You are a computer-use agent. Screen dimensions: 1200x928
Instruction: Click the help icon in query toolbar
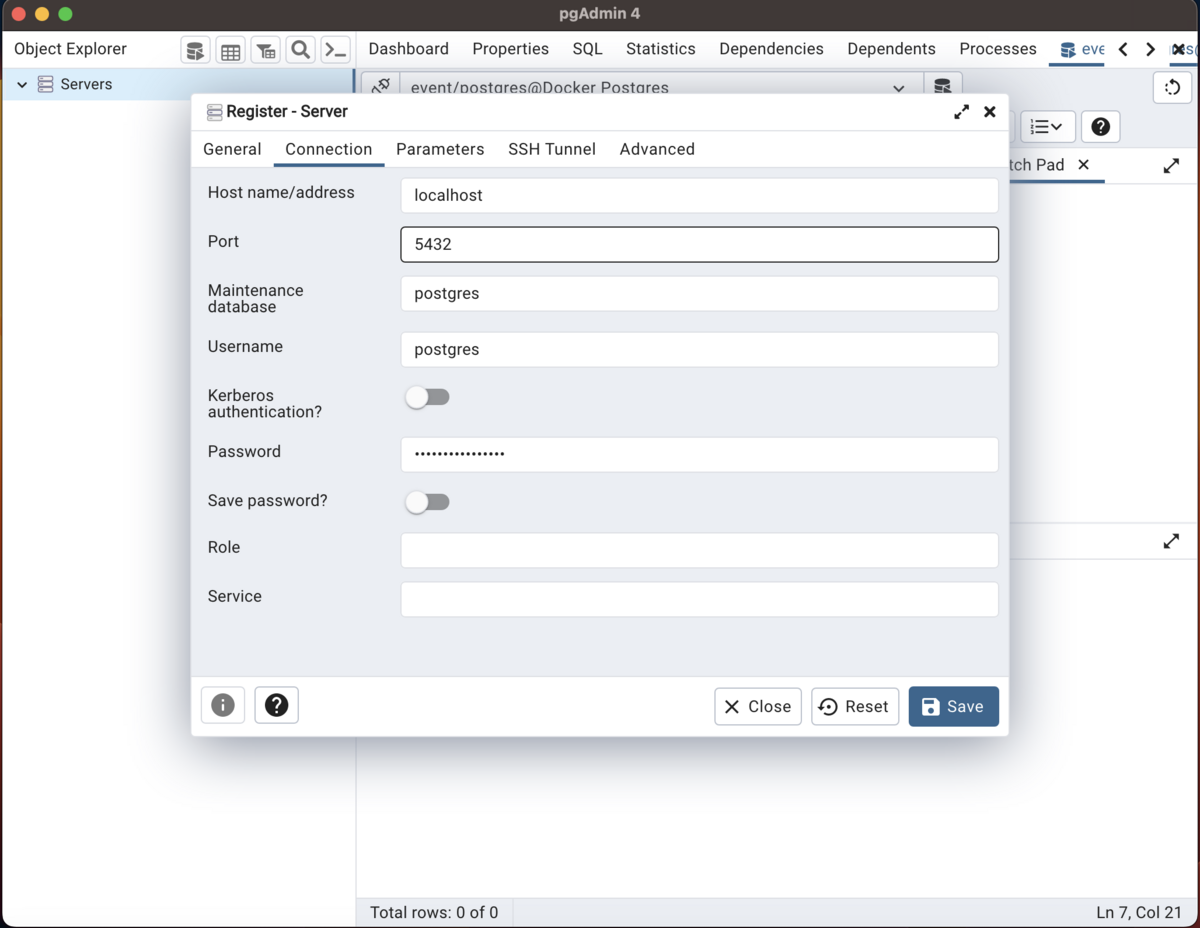(x=1100, y=127)
